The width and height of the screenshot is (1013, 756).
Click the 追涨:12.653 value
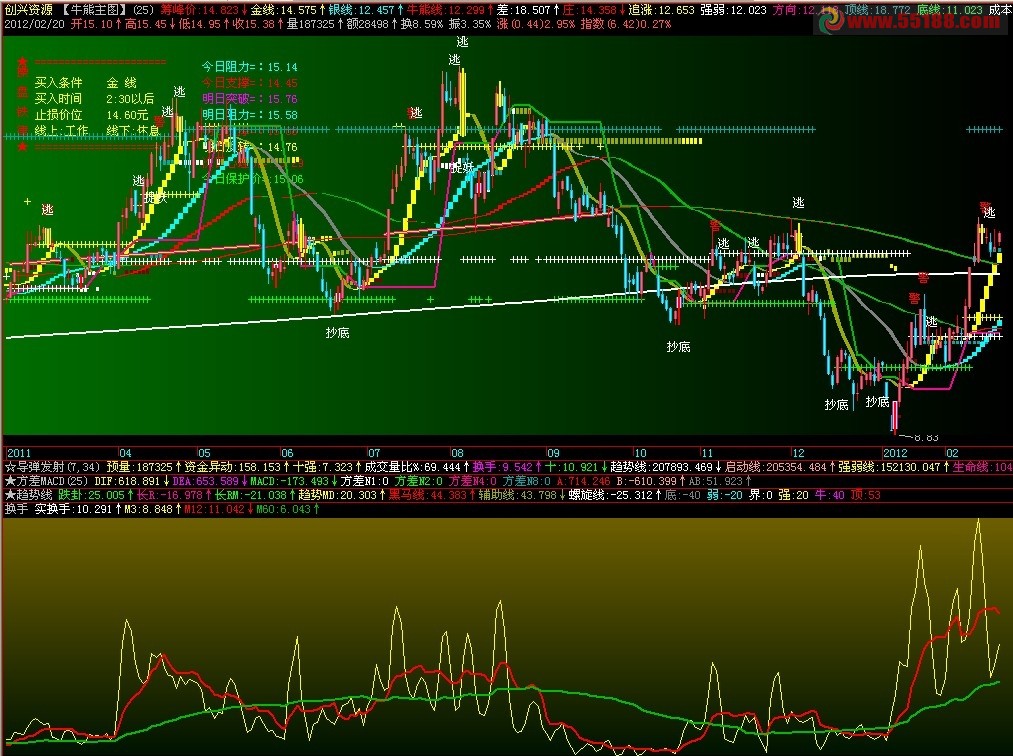point(661,10)
